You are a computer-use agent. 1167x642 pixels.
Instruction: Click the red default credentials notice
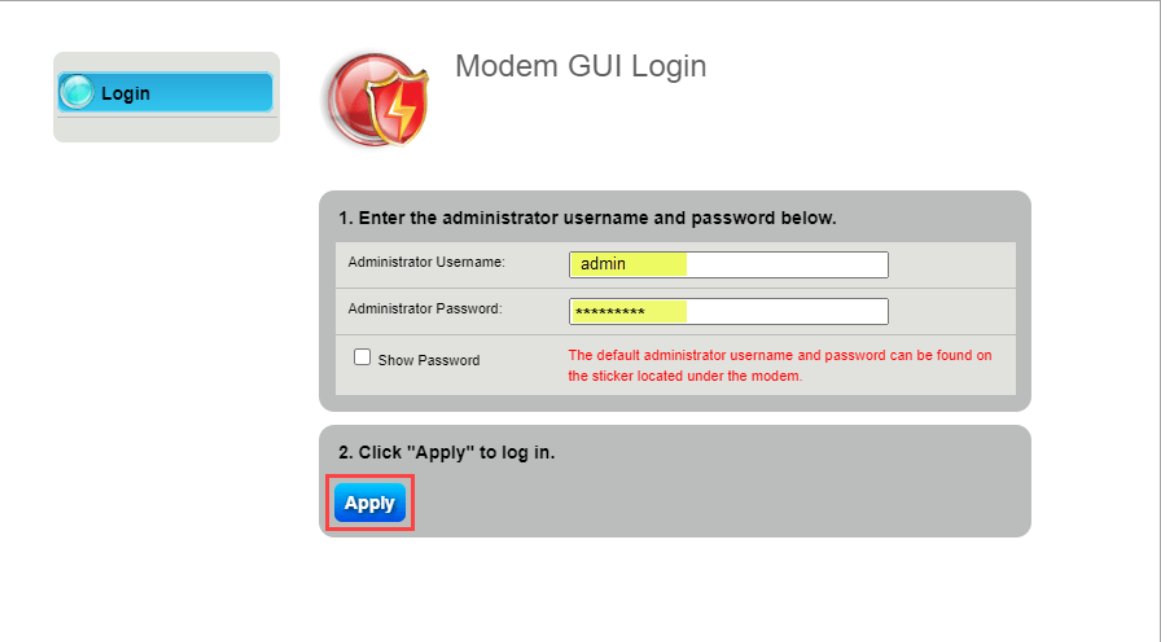point(780,365)
